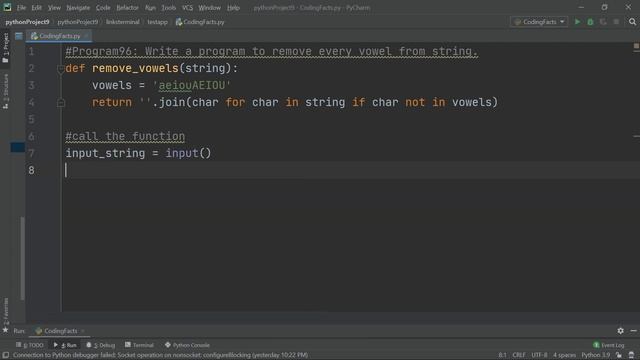
Task: Close the CodingFacts run tab
Action: pos(83,331)
